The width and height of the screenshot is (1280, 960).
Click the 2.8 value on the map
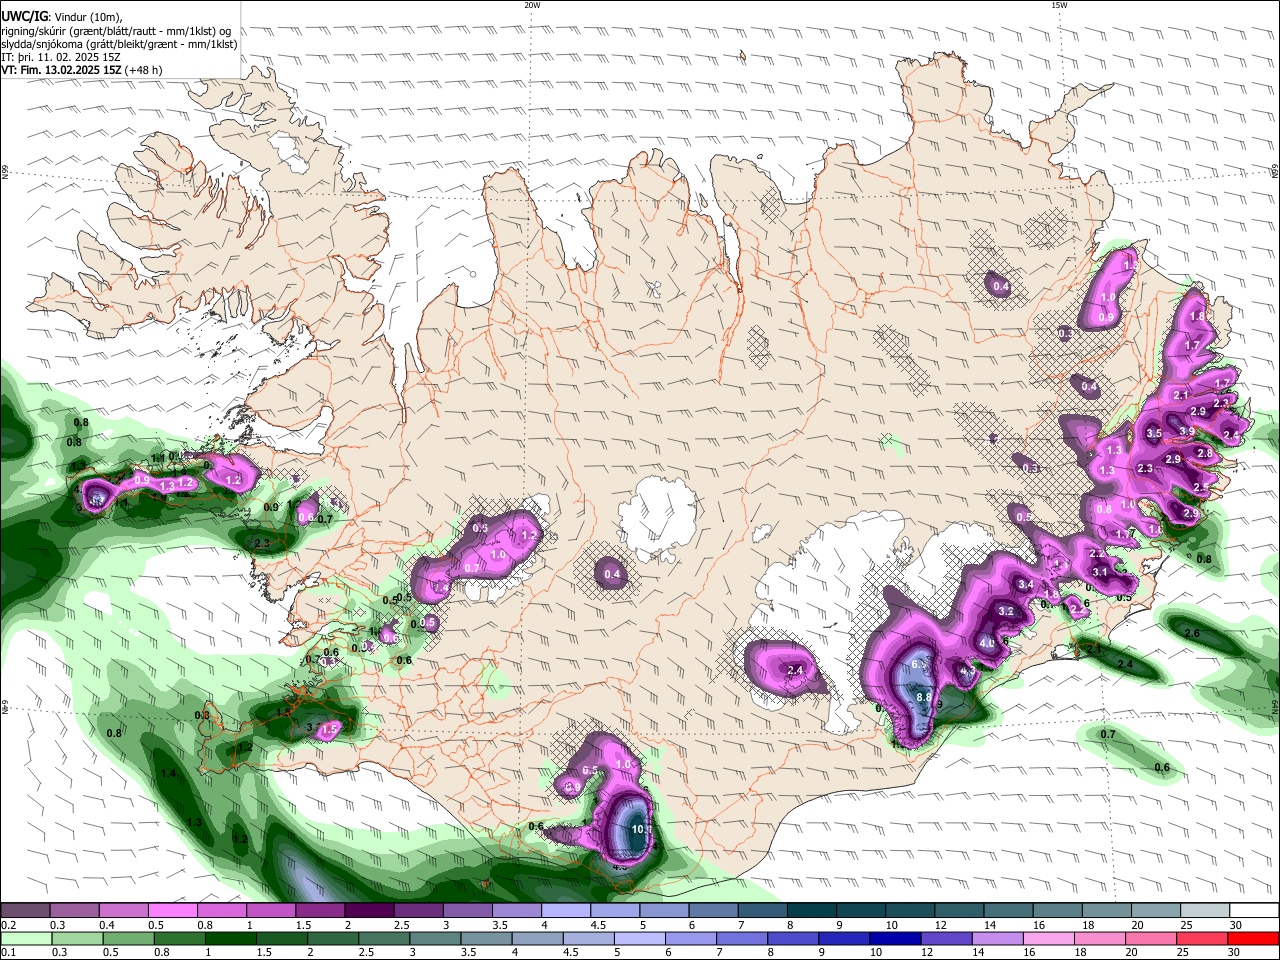tap(1205, 453)
